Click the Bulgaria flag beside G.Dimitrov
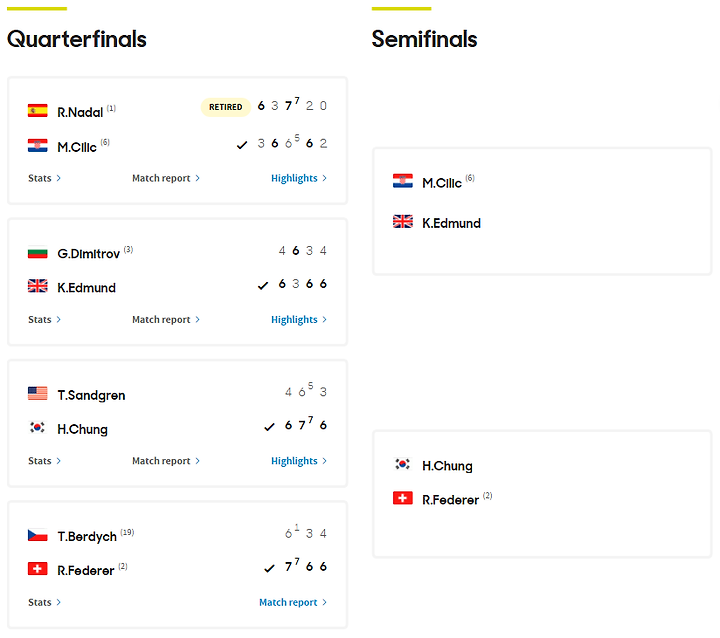The image size is (720, 638). pyautogui.click(x=37, y=252)
